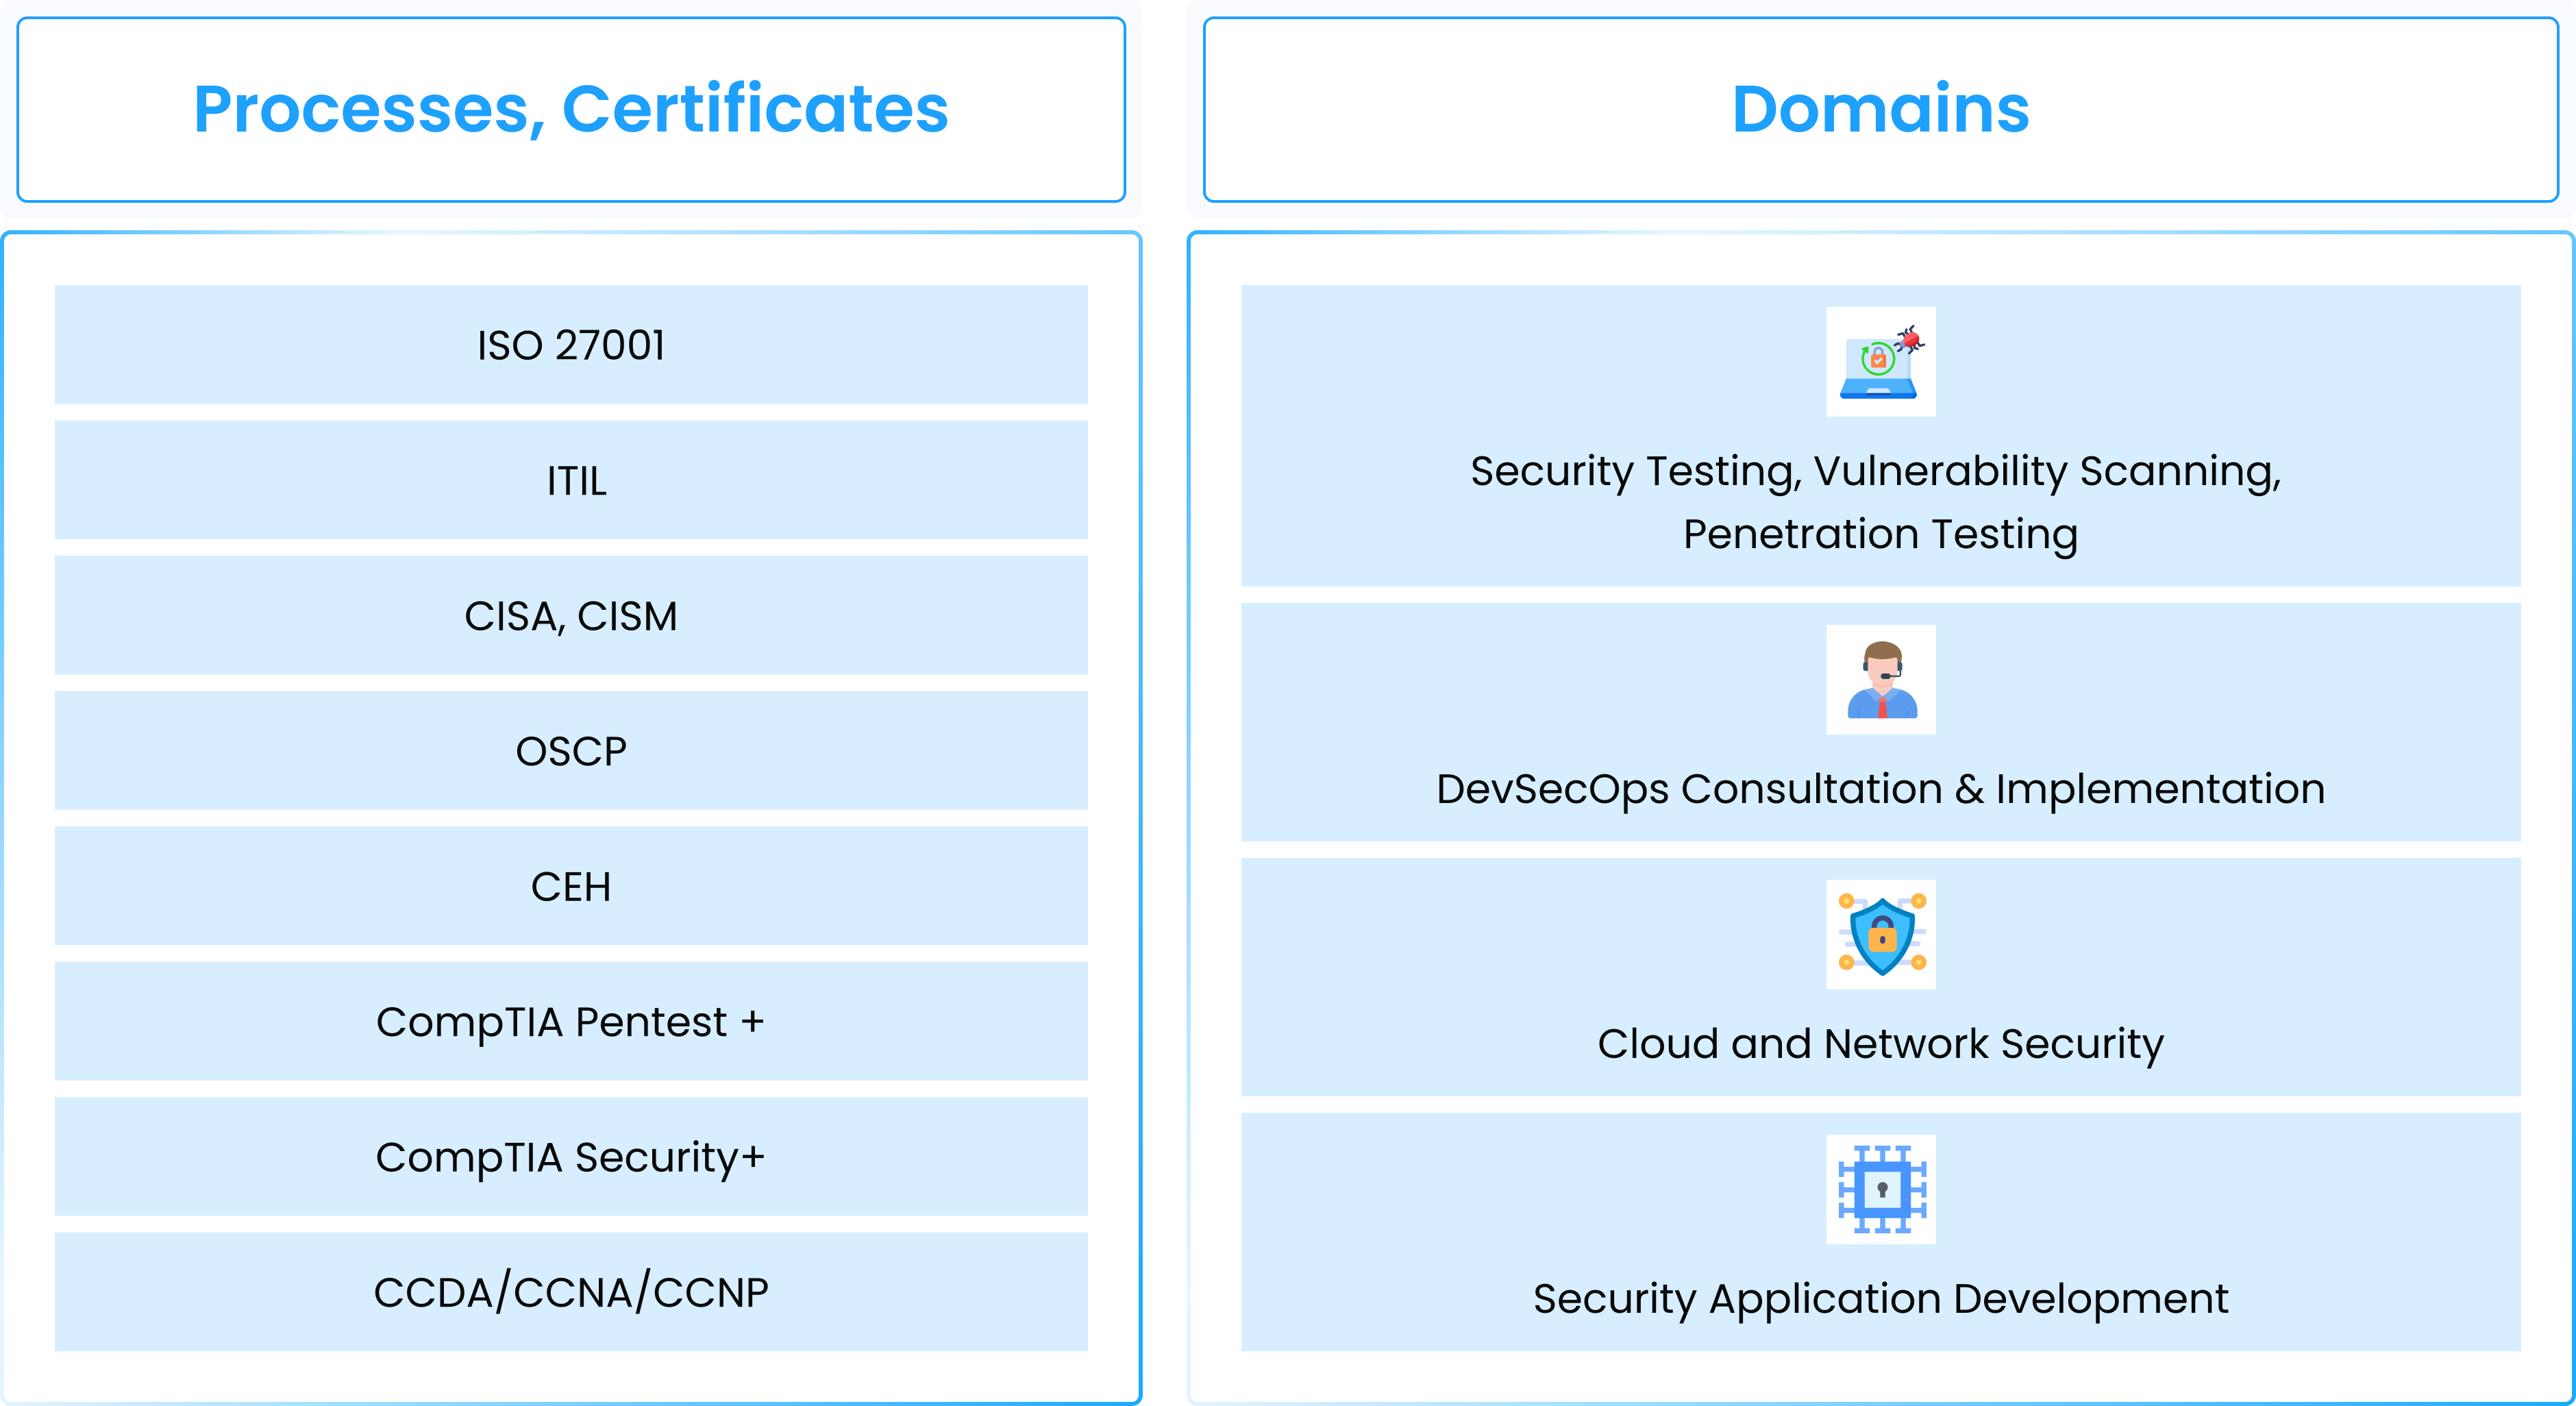Screen dimensions: 2576x1406
Task: Click Security Testing, Vulnerability Scanning text
Action: coord(1876,472)
